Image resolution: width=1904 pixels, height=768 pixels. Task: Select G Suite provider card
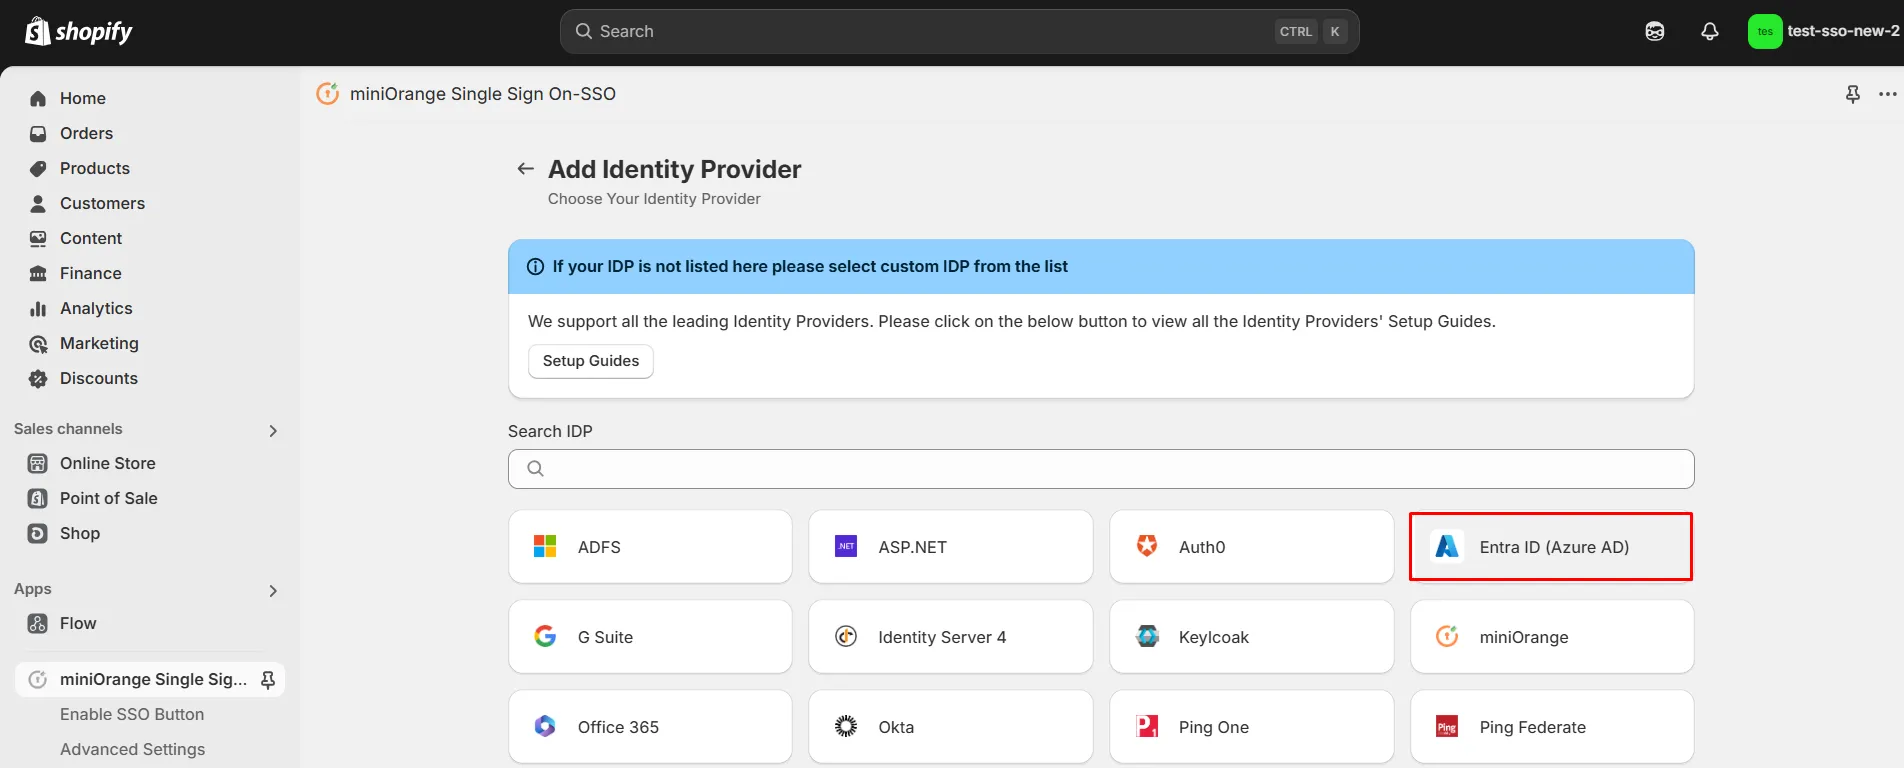coord(650,637)
